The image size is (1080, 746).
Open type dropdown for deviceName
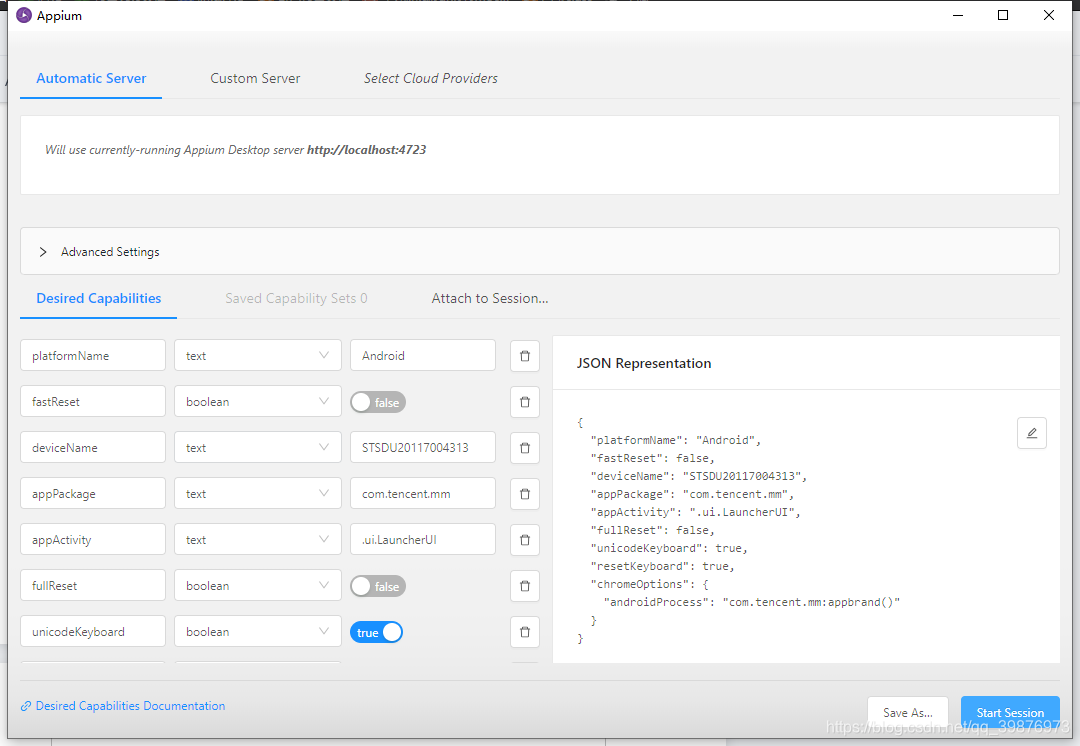point(258,448)
